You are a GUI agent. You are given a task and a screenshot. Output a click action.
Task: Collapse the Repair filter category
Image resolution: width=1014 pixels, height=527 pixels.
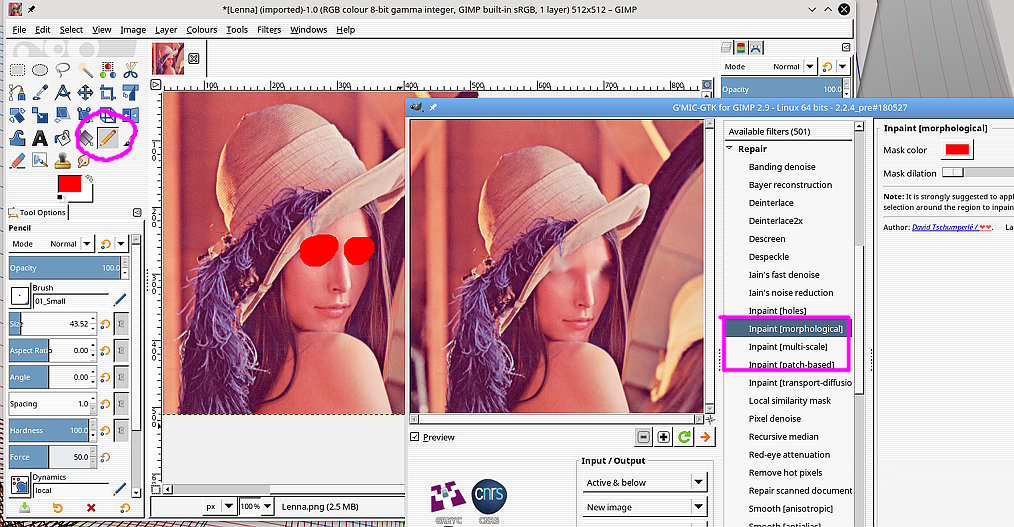tap(729, 149)
